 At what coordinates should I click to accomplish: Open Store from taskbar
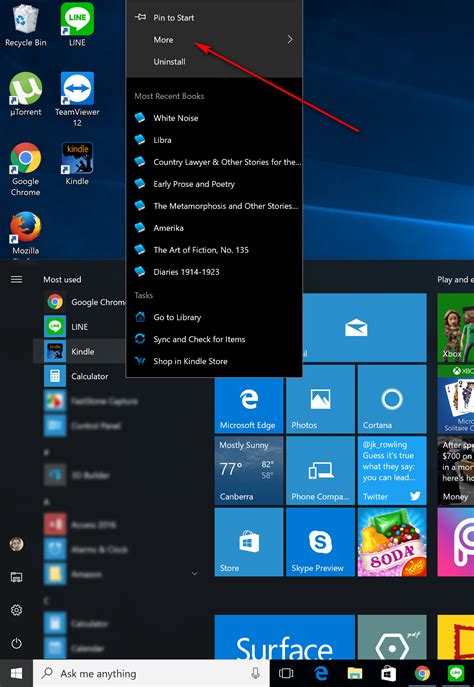388,673
